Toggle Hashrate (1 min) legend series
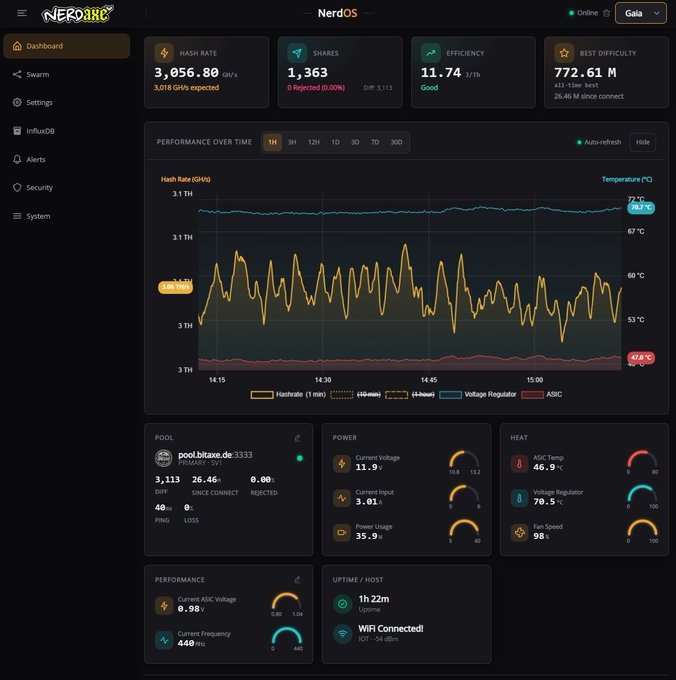Image resolution: width=676 pixels, height=680 pixels. (x=288, y=395)
